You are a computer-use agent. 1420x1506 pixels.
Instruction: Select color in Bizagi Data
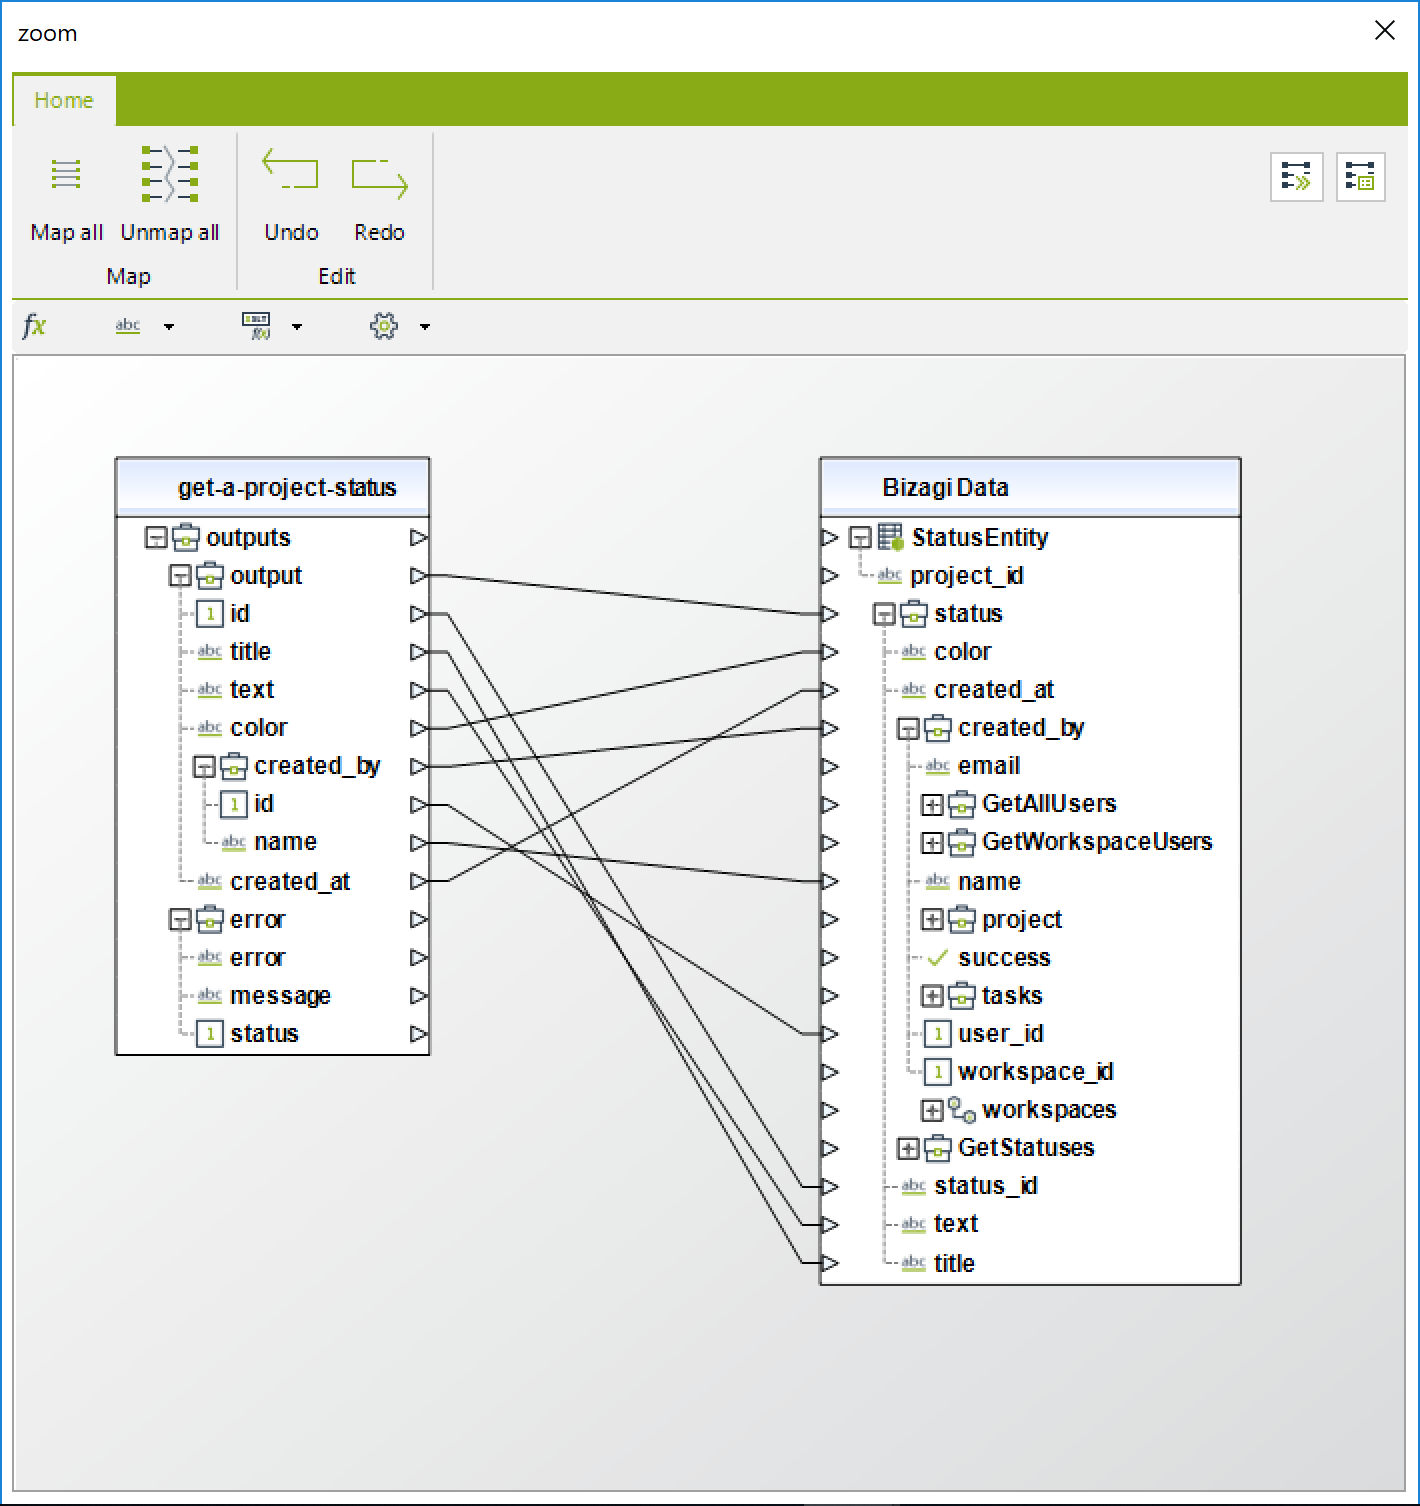pyautogui.click(x=963, y=652)
